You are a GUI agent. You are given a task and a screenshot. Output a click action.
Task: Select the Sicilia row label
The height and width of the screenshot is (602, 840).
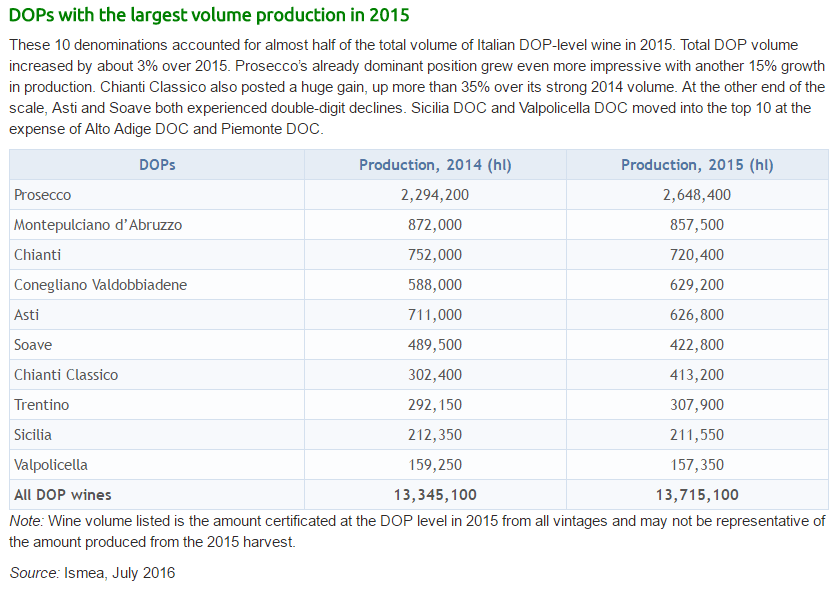[33, 435]
